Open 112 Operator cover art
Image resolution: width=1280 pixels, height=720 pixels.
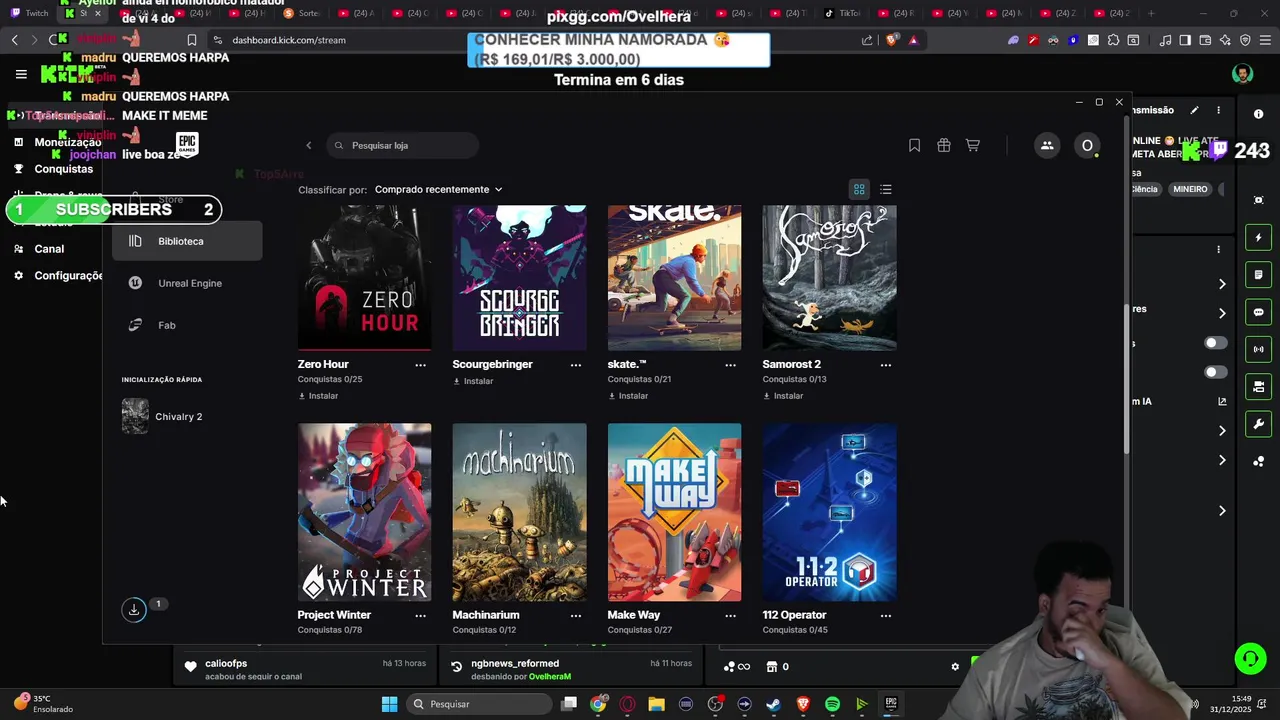point(829,512)
